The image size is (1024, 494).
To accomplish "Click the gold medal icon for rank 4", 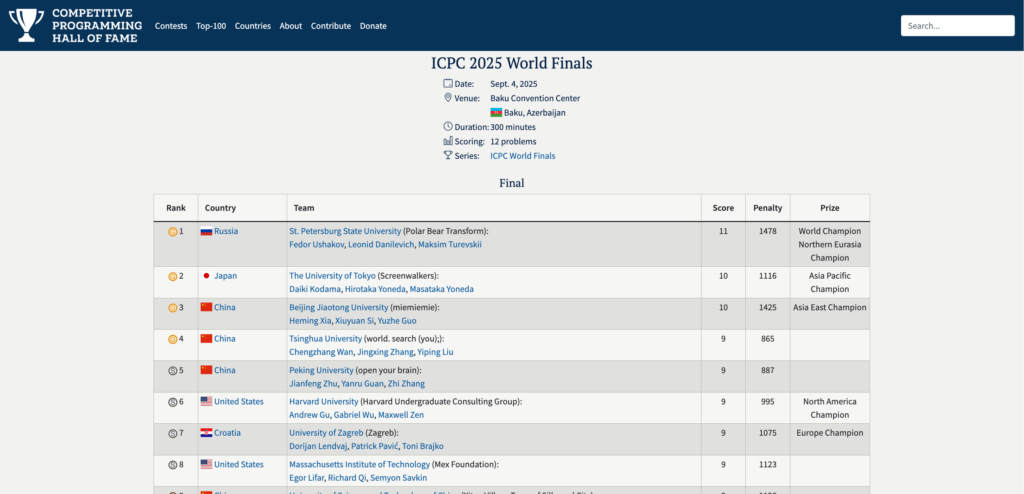I will click(x=173, y=338).
